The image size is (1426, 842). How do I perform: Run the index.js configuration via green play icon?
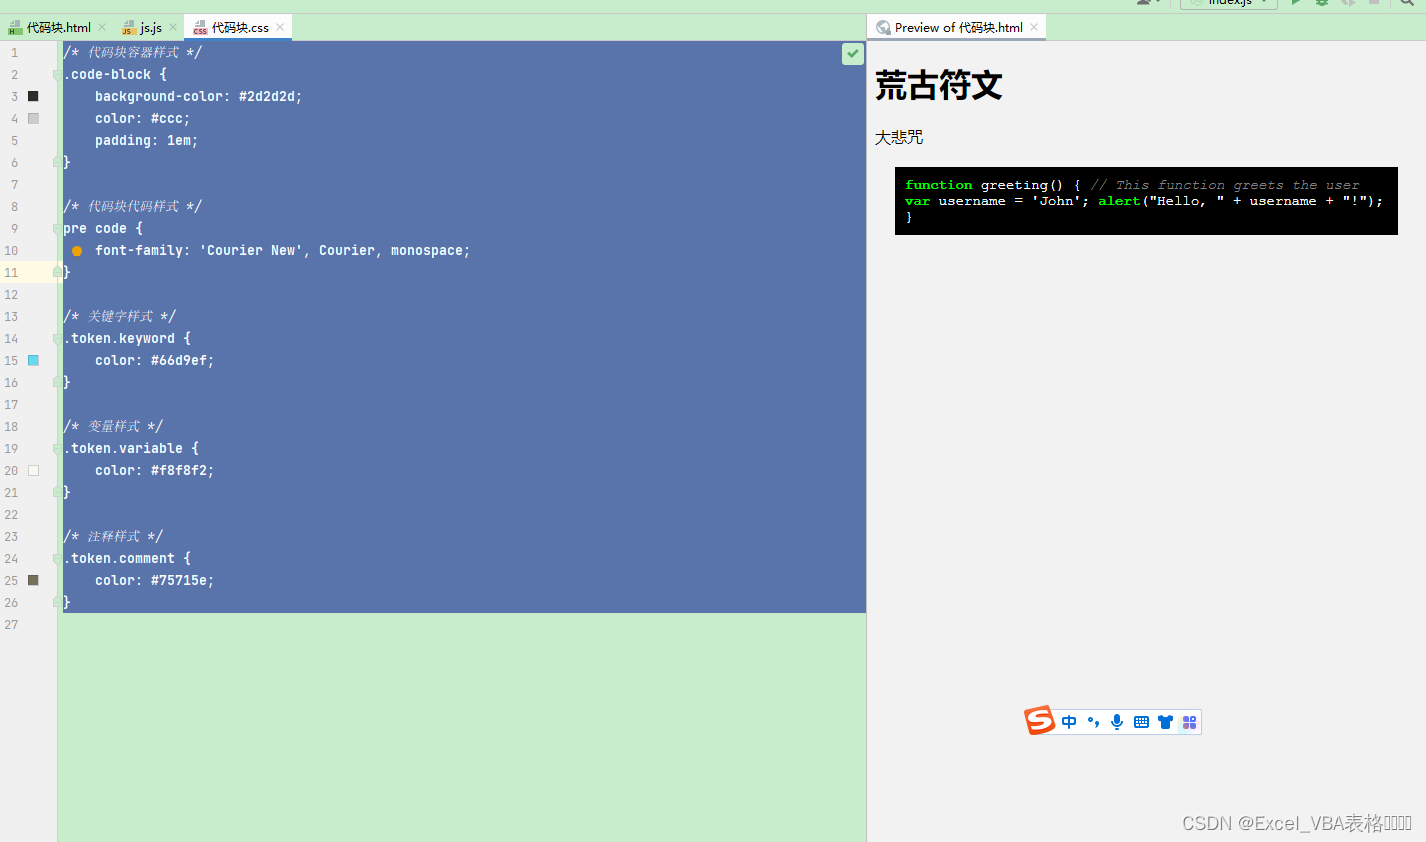[1296, 4]
